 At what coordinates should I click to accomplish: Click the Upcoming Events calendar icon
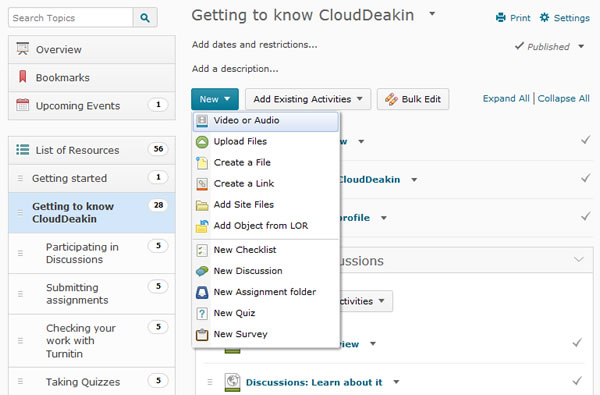[23, 105]
